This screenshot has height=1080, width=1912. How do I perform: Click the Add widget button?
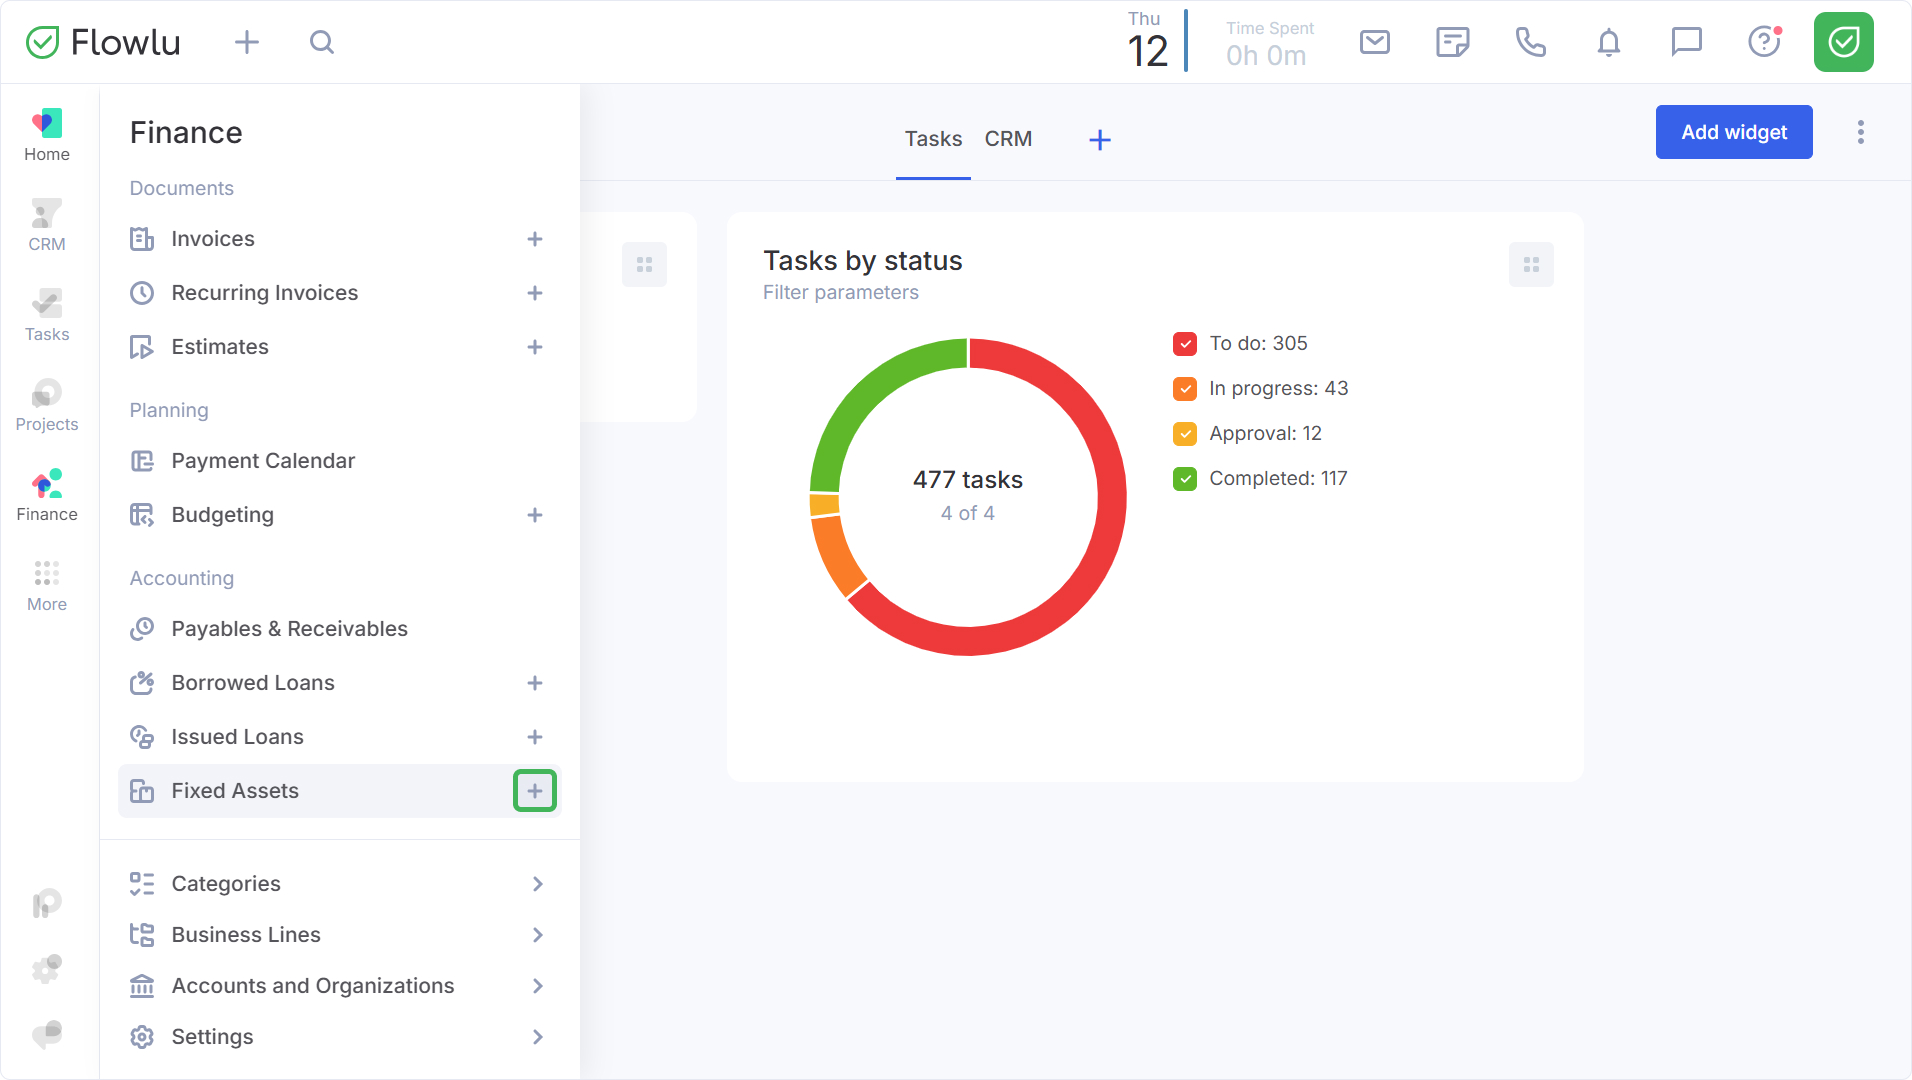tap(1734, 132)
